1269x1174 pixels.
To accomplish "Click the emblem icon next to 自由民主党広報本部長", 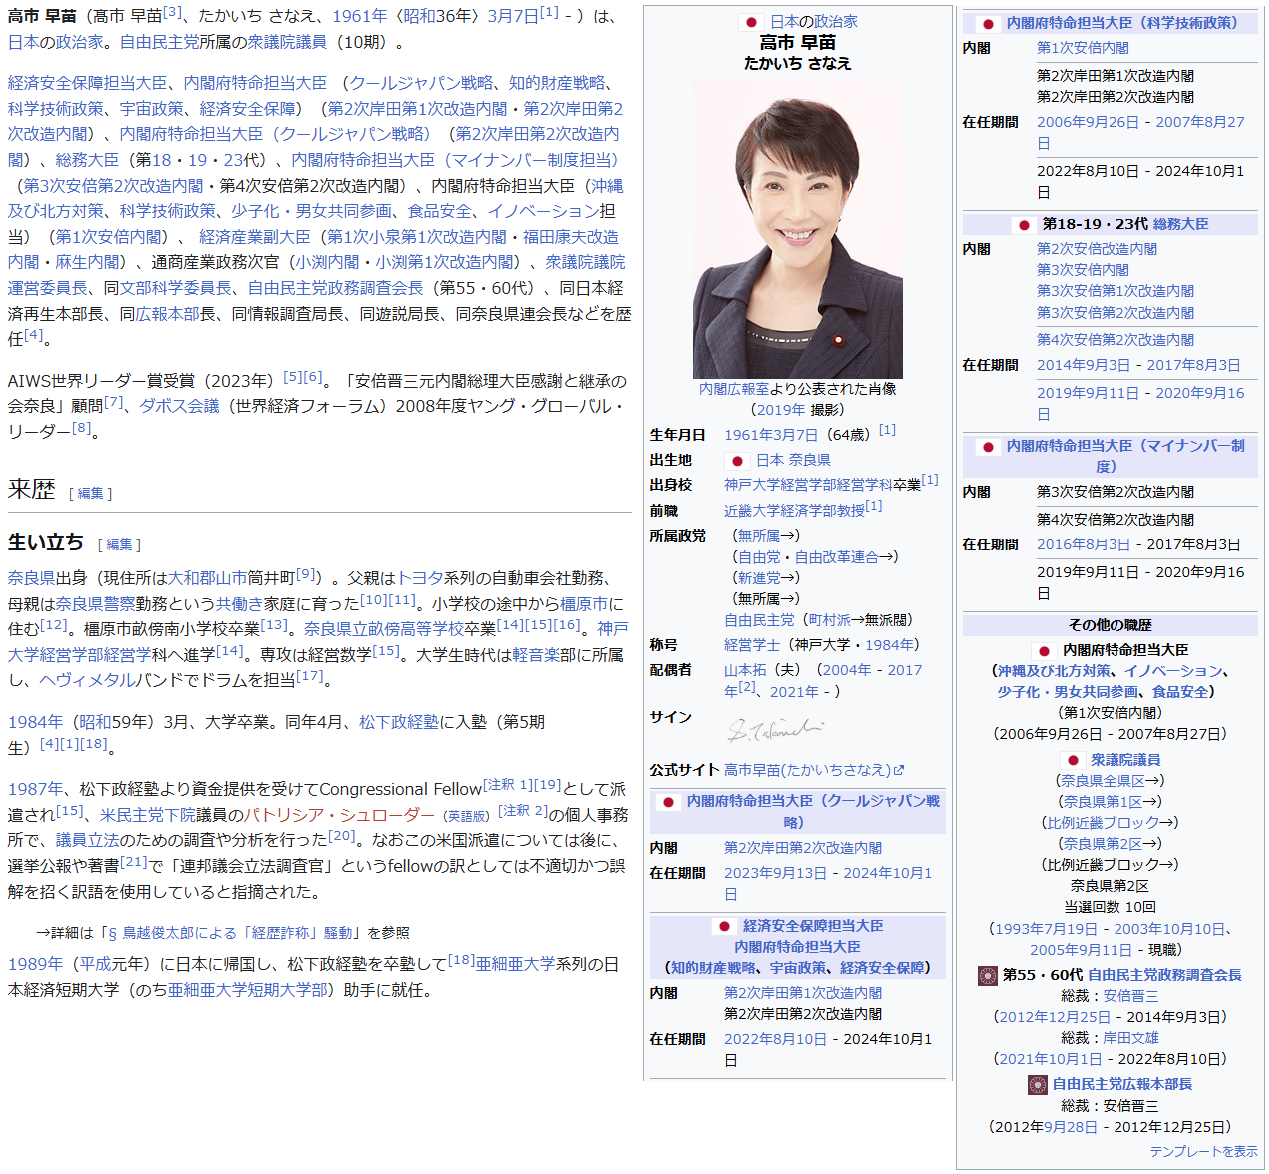I will pos(1037,1084).
